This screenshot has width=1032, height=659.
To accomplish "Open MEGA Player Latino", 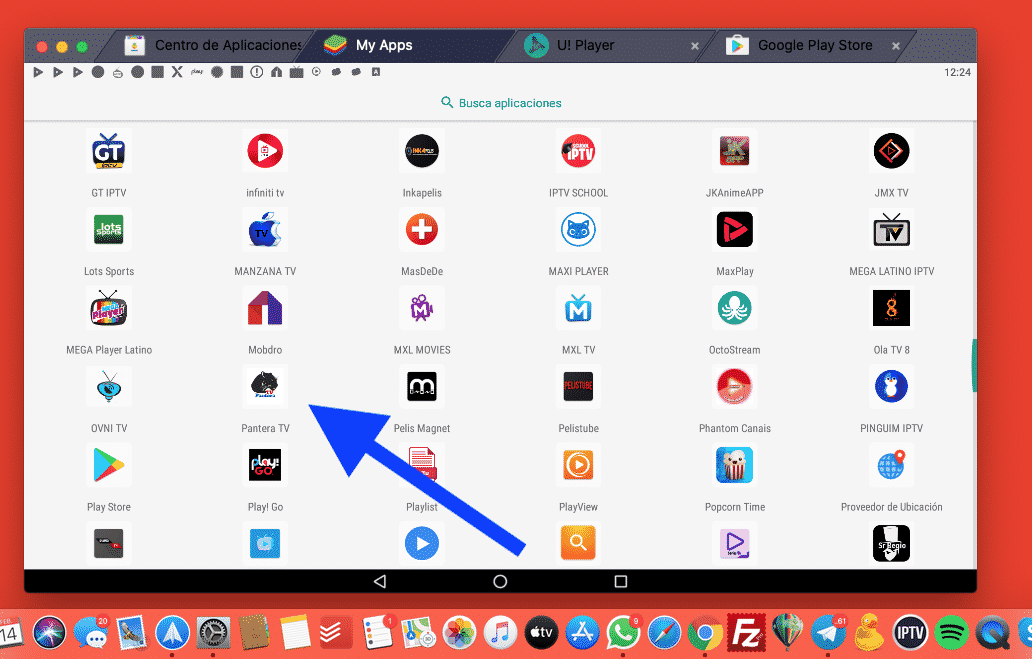I will click(108, 308).
